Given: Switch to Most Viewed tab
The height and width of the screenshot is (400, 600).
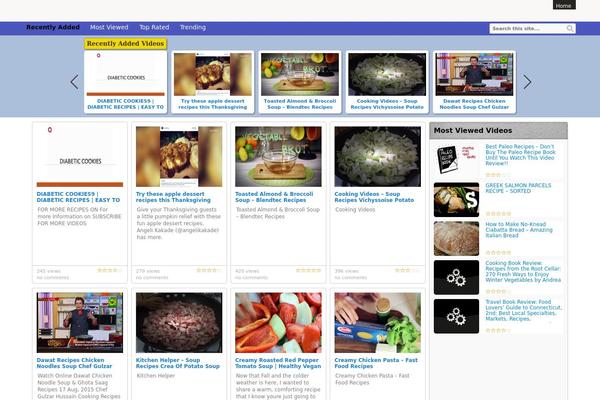Looking at the screenshot, I should point(109,27).
